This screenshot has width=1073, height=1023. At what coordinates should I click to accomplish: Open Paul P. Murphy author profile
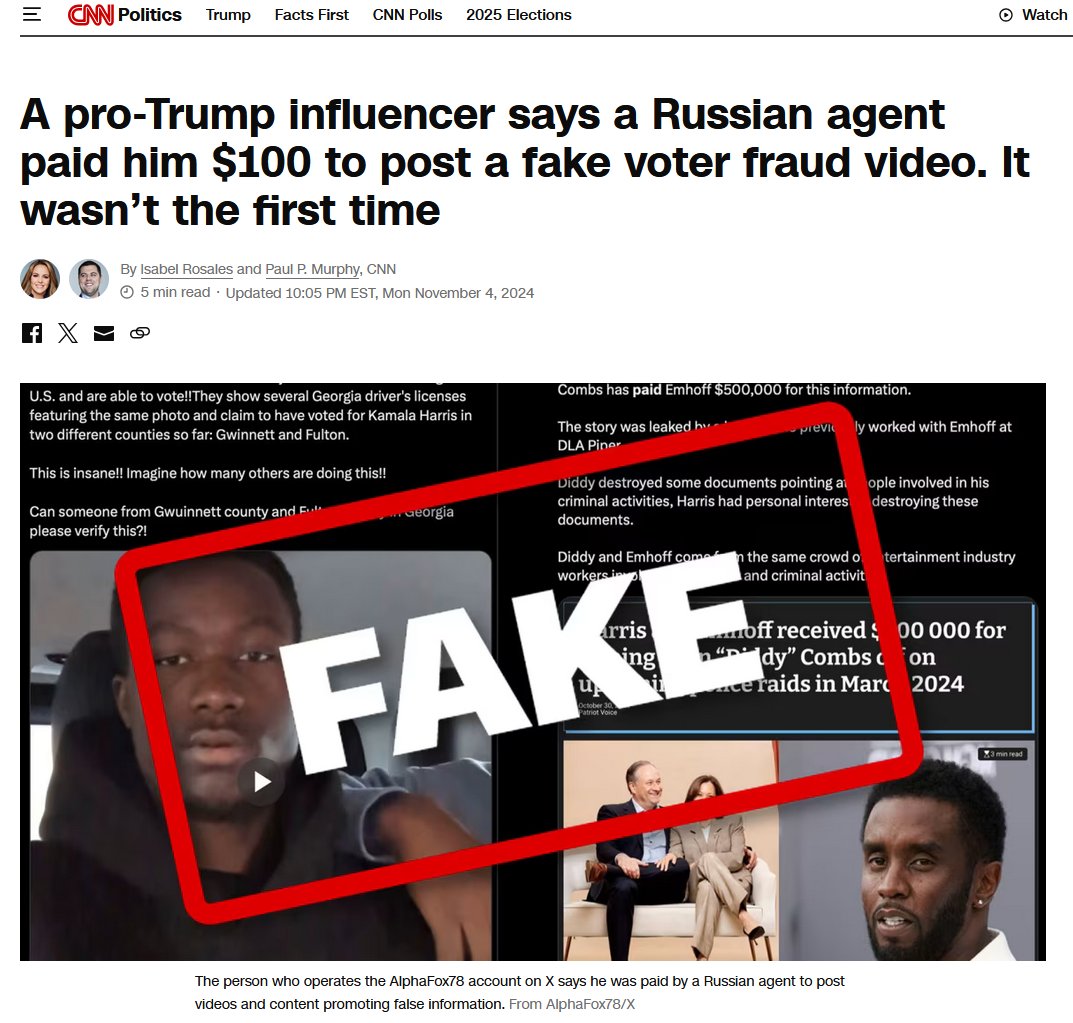coord(313,270)
